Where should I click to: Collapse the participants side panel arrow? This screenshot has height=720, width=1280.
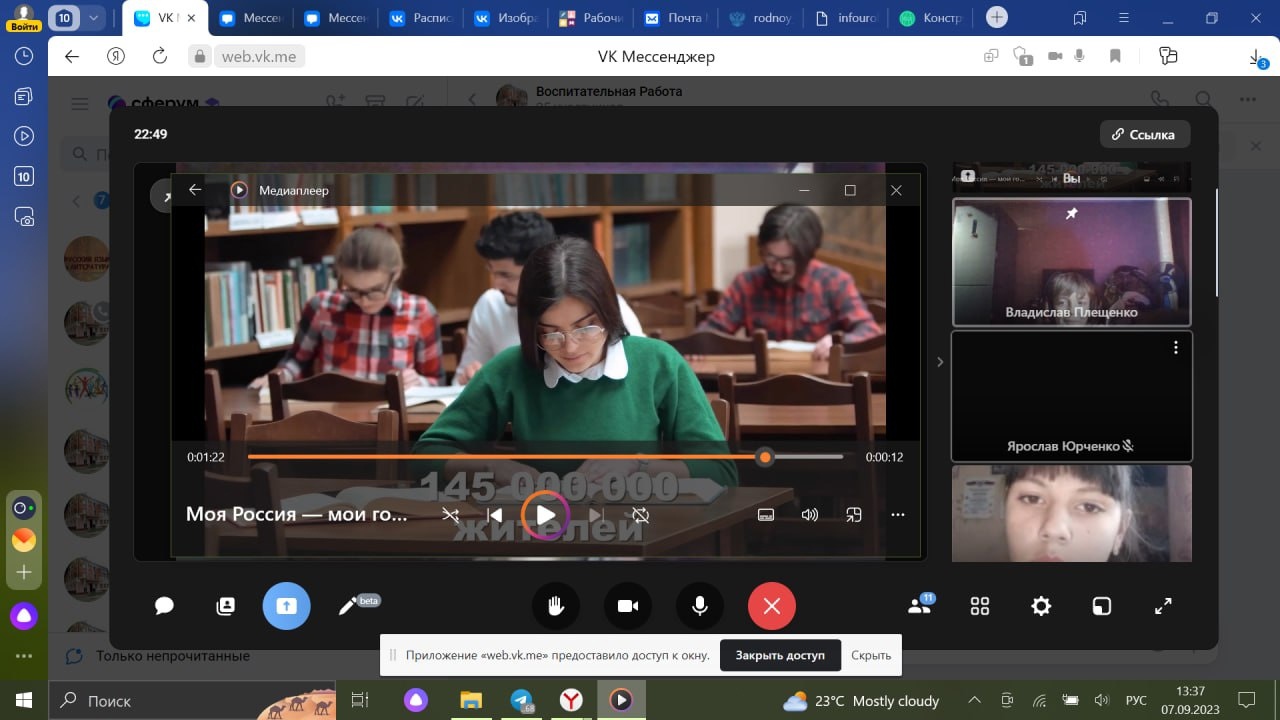(x=940, y=362)
